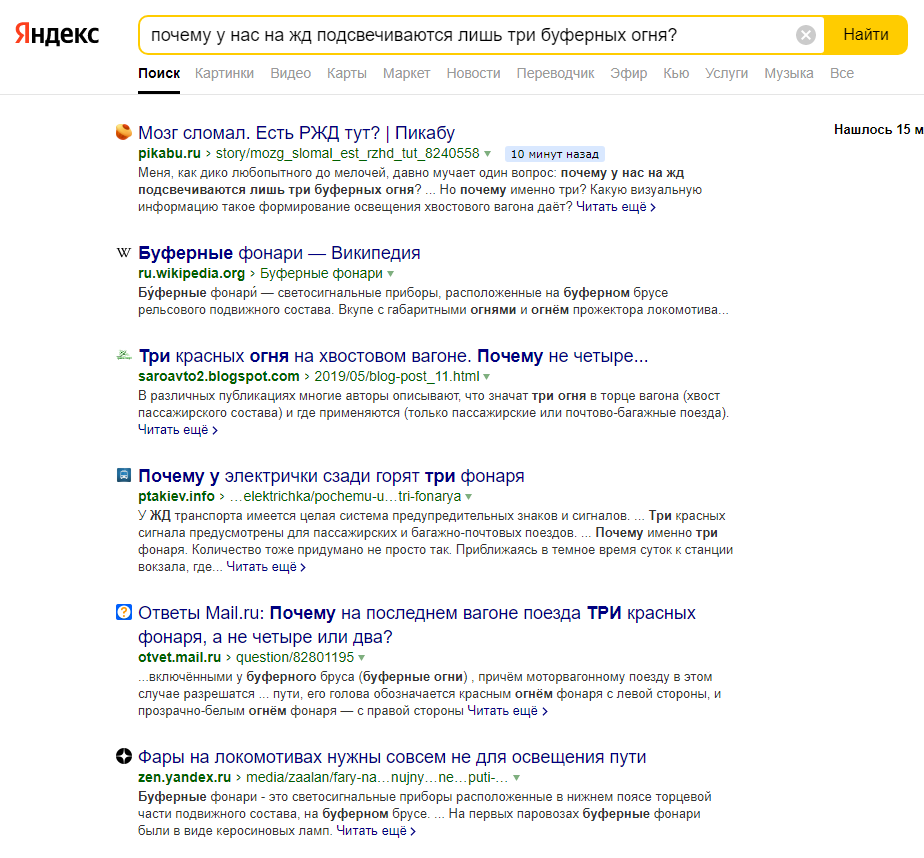This screenshot has height=858, width=924.
Task: Open the Переводчик tab
Action: point(555,74)
